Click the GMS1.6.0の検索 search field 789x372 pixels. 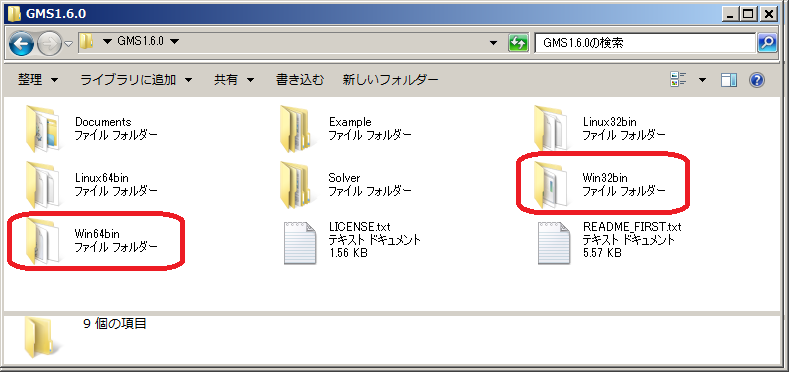coord(645,43)
